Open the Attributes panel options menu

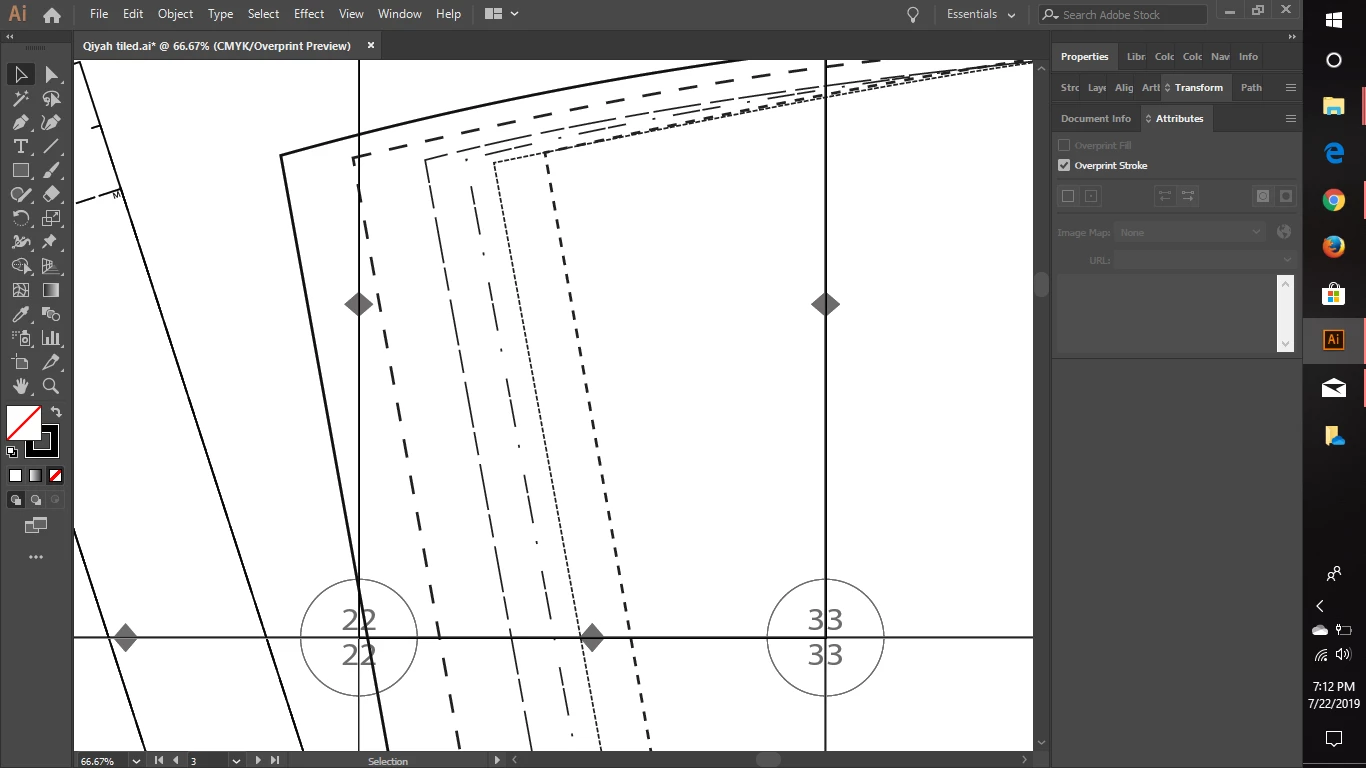pos(1290,118)
